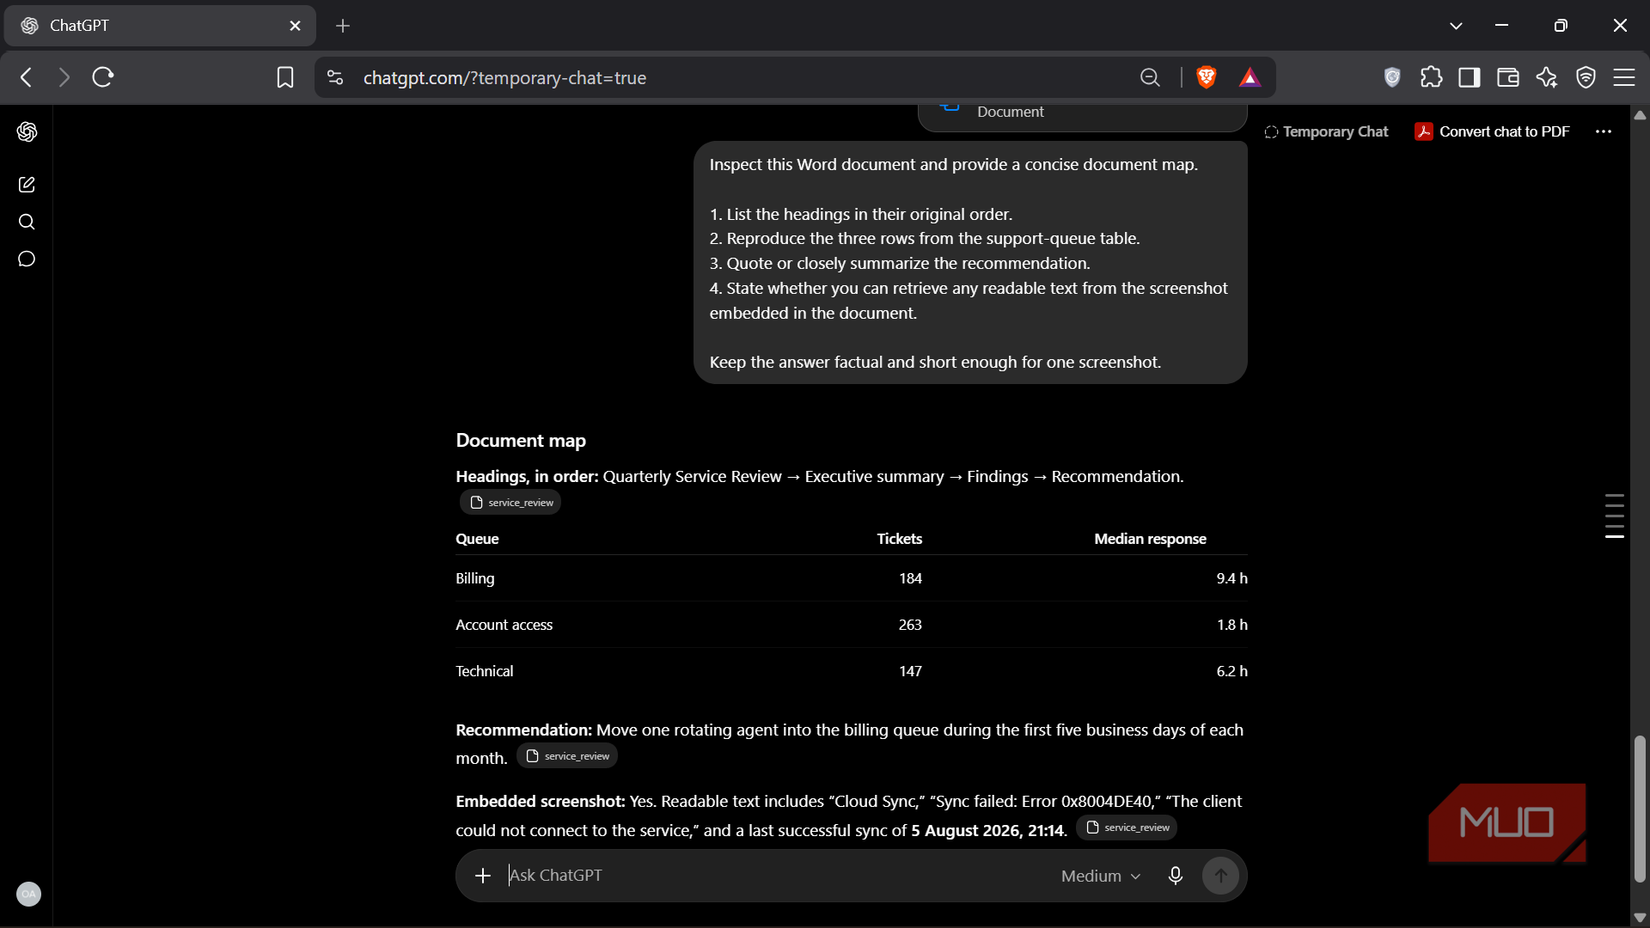
Task: Close the ChatGPT tab
Action: point(295,26)
